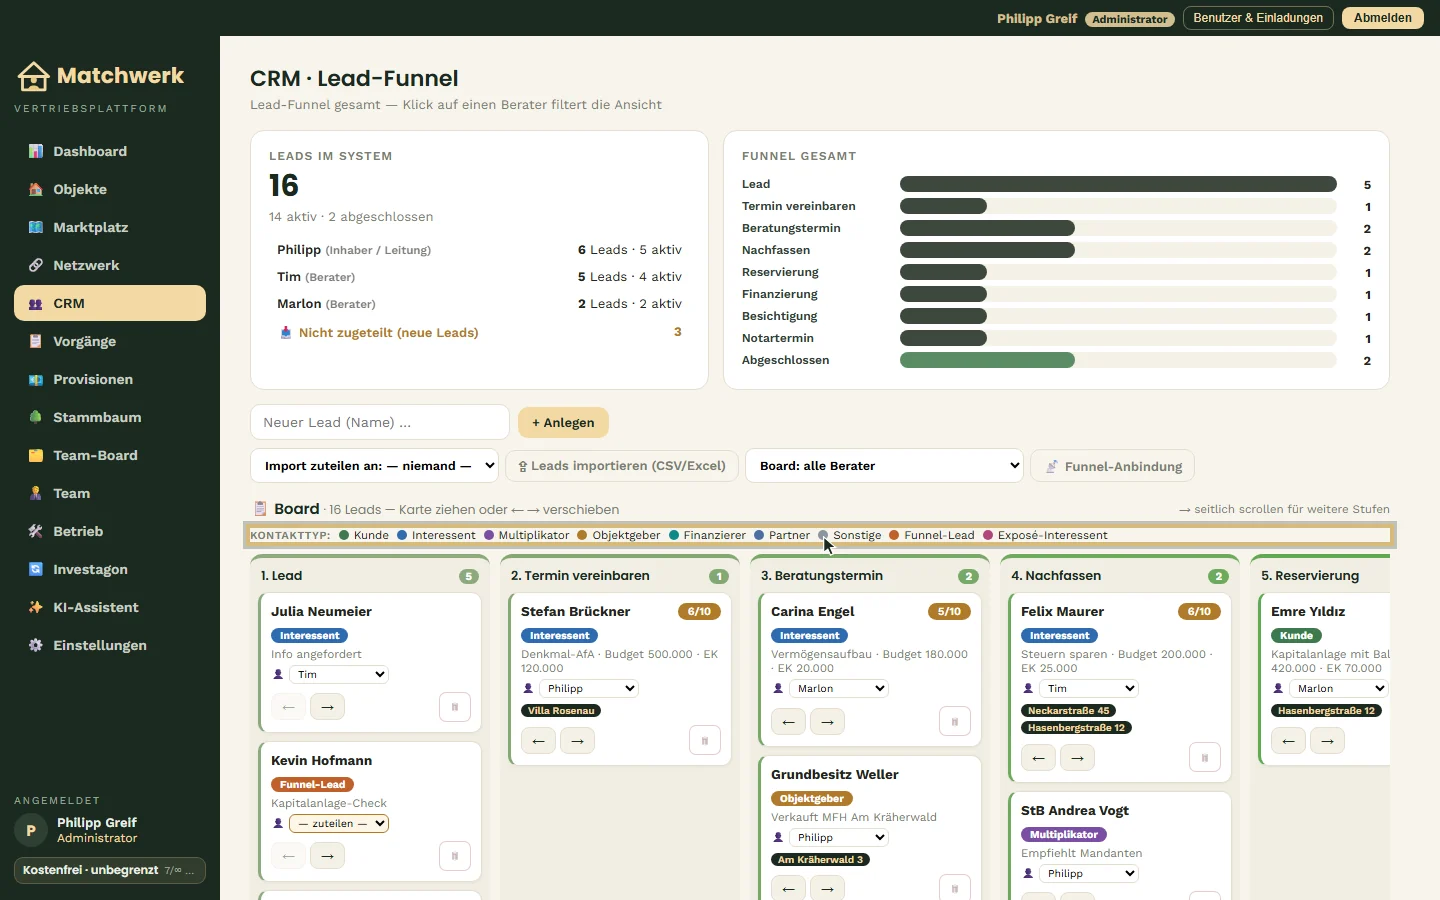This screenshot has width=1440, height=900.
Task: Click the Philipp Greif avatar circle
Action: pos(31,830)
